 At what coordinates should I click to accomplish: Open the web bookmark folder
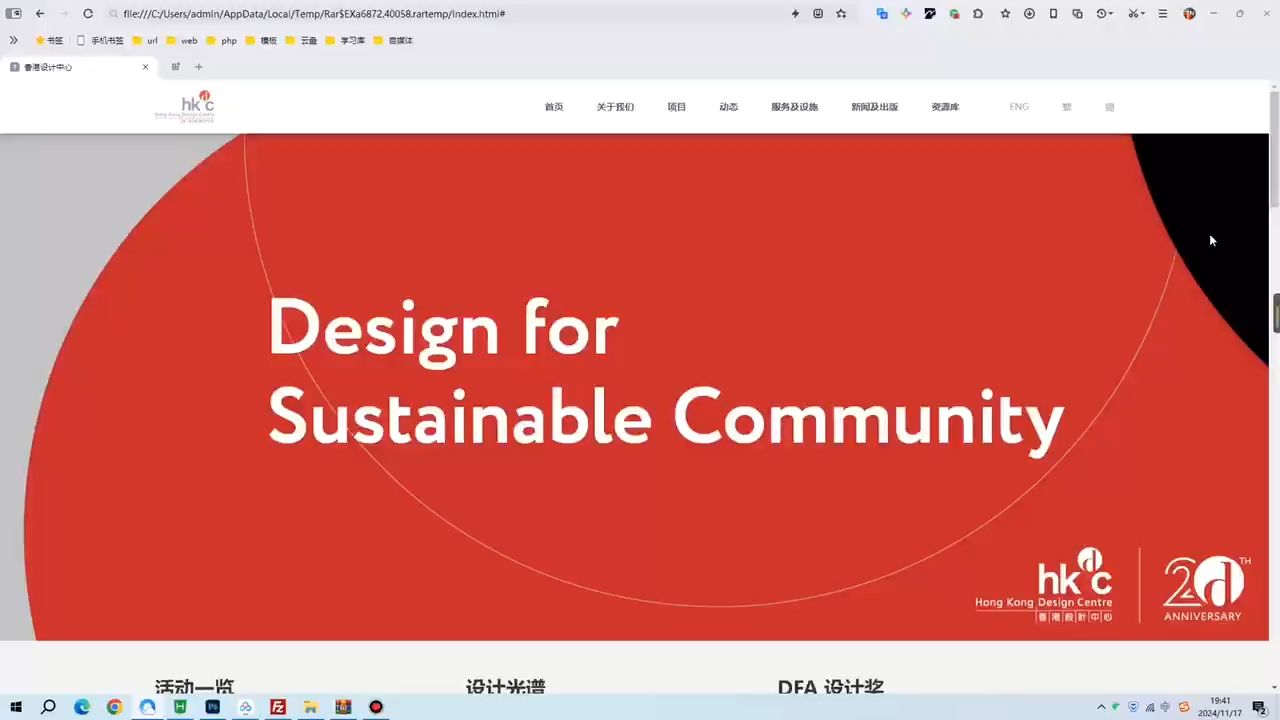click(181, 41)
